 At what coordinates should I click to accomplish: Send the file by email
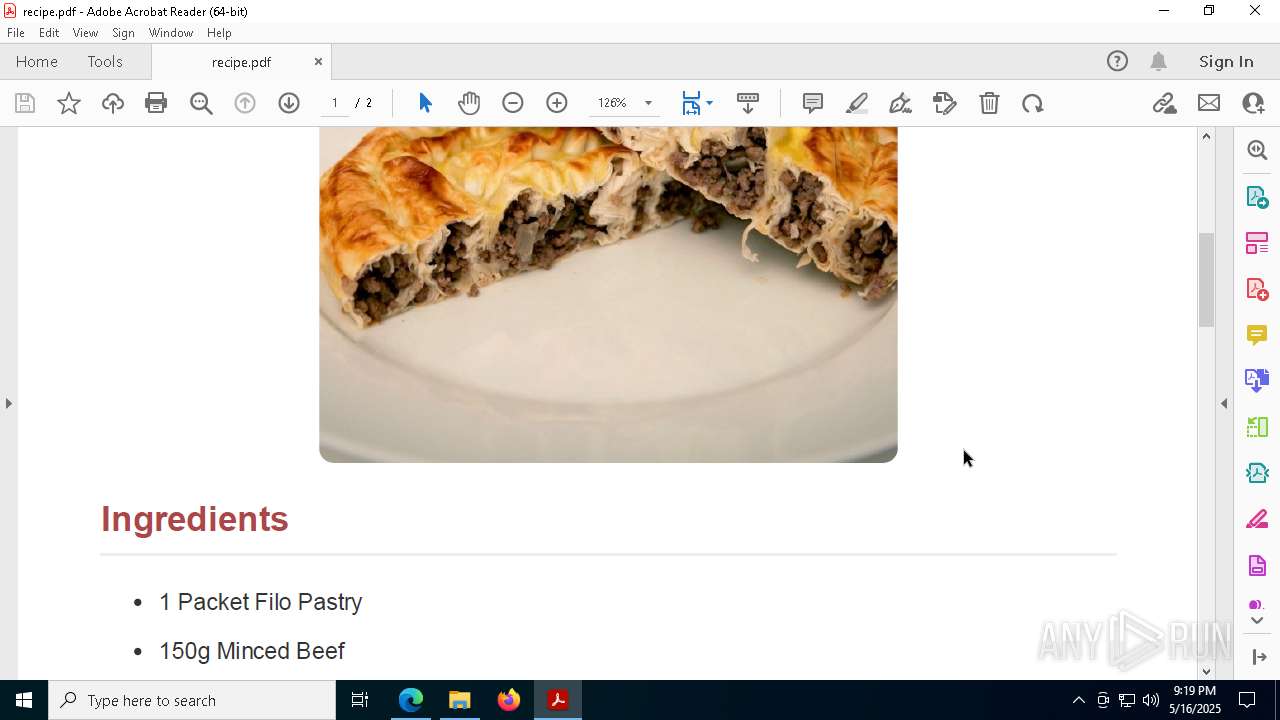coord(1209,103)
